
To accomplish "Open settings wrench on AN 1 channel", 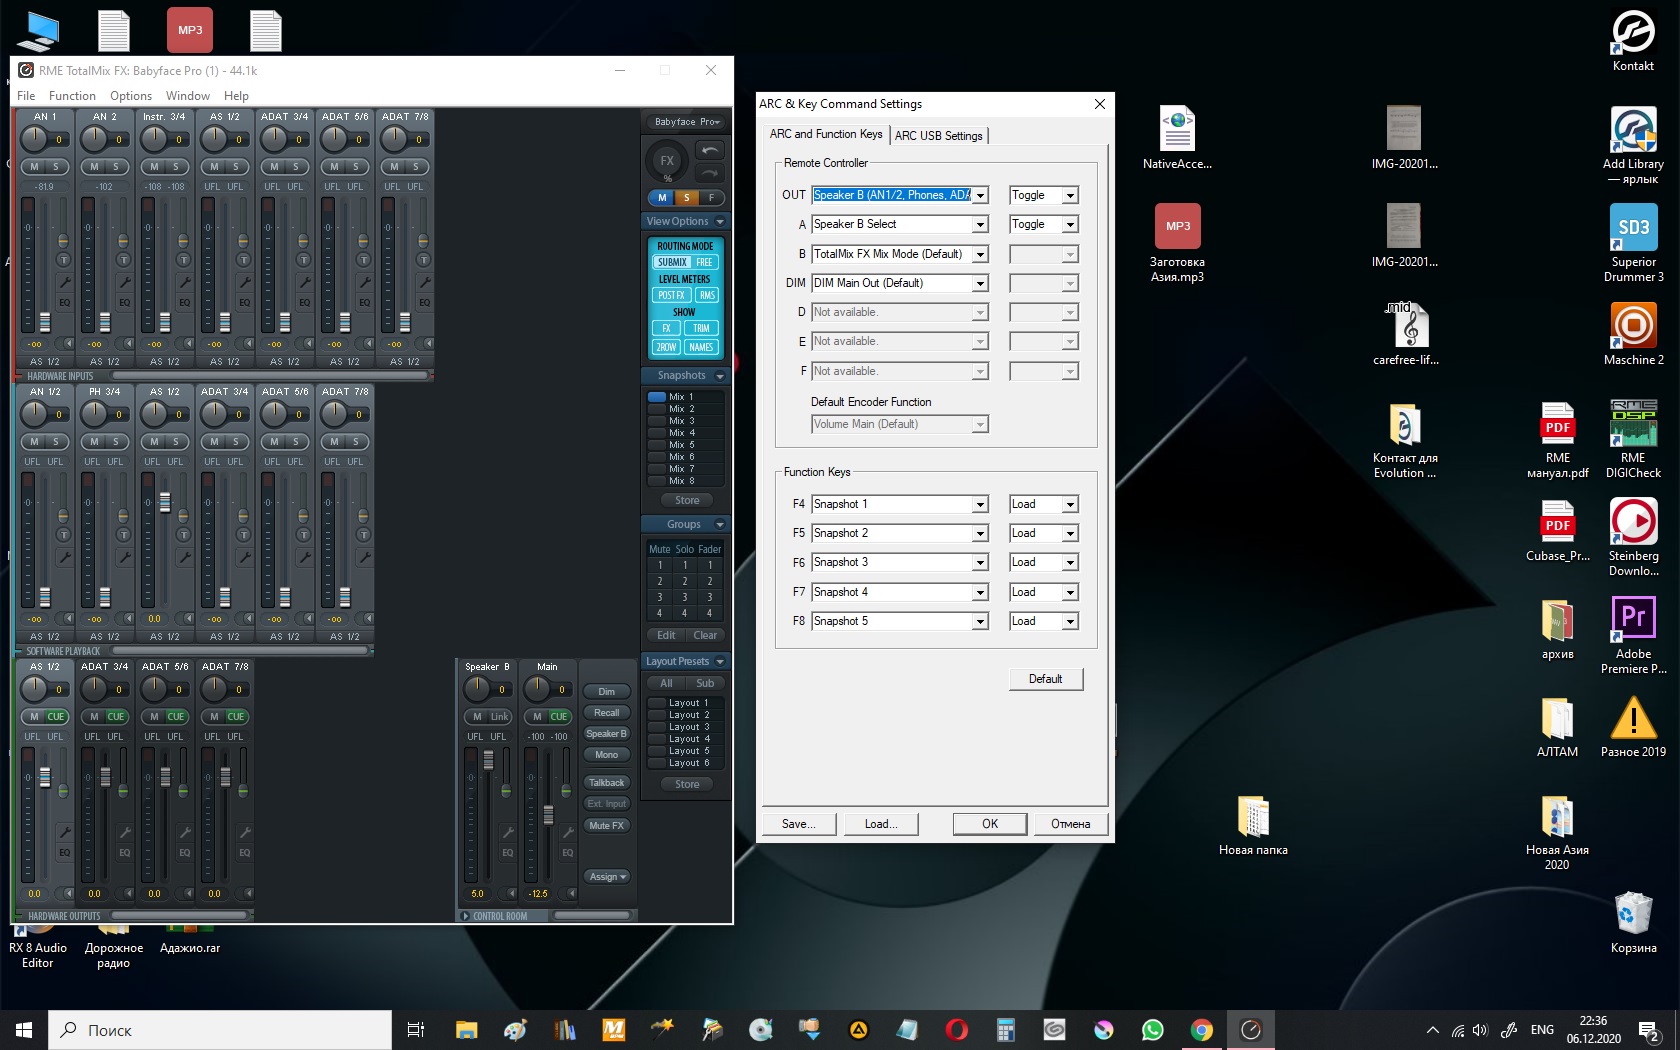I will [64, 283].
